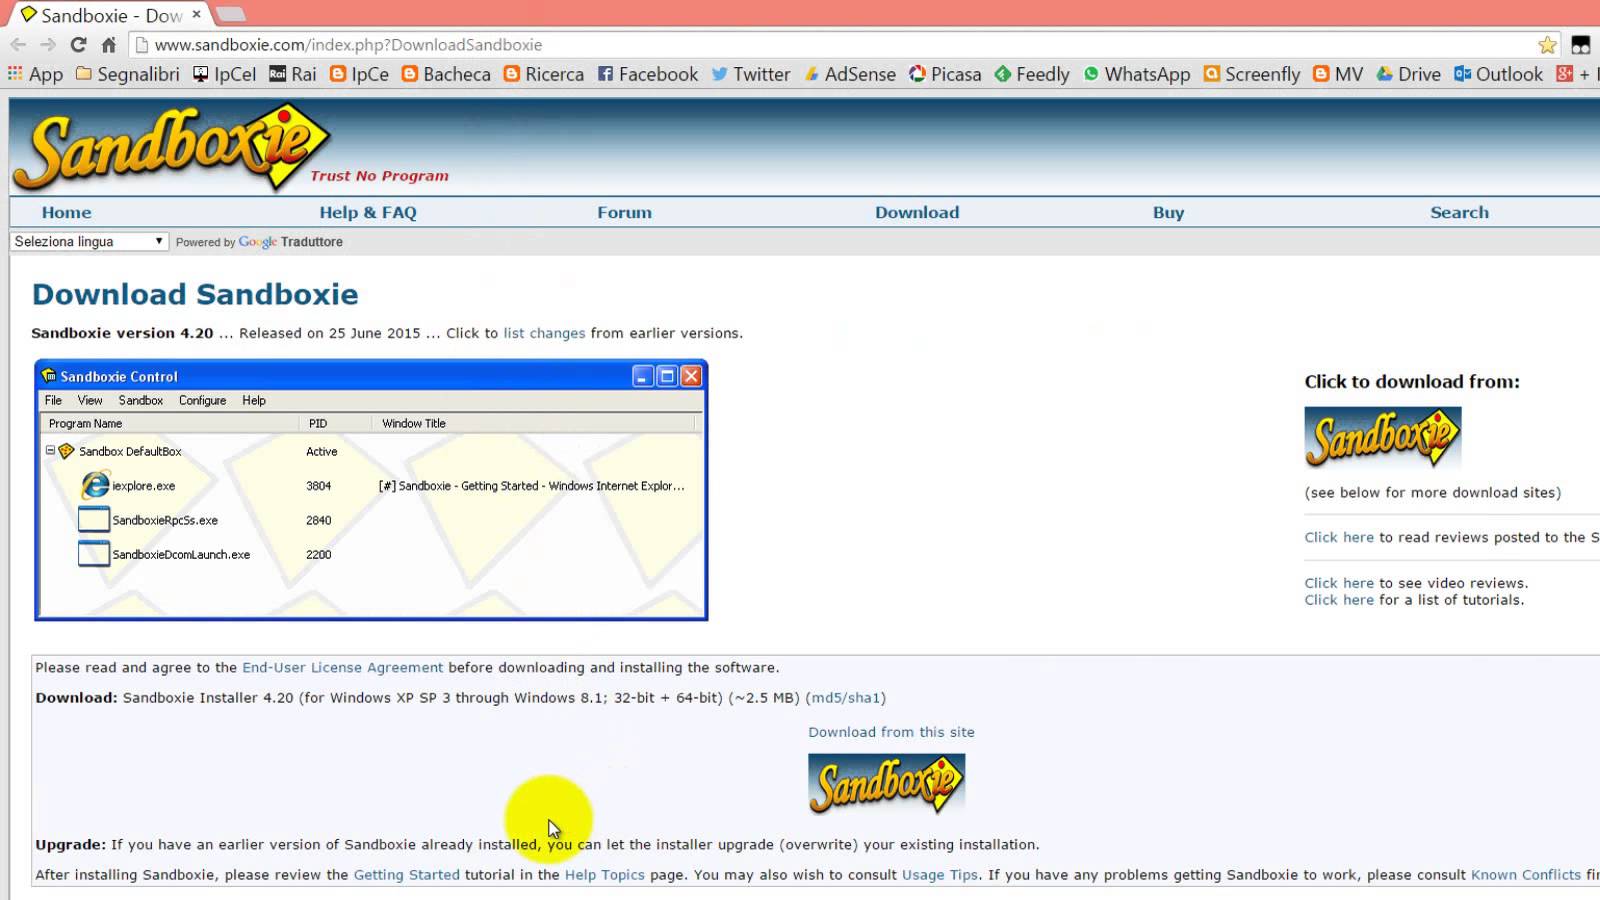Open the App shortcuts bookmark

pos(35,74)
